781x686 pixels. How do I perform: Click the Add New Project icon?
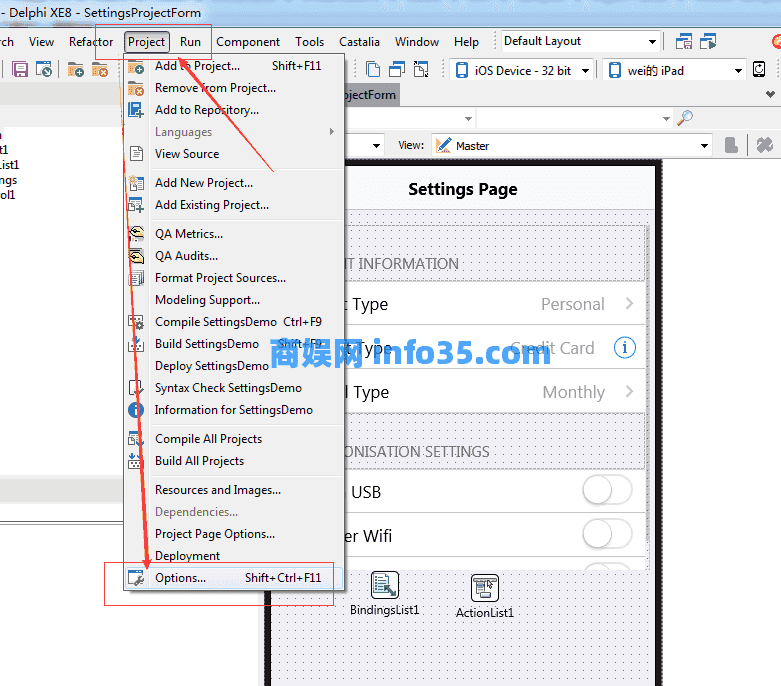(136, 183)
